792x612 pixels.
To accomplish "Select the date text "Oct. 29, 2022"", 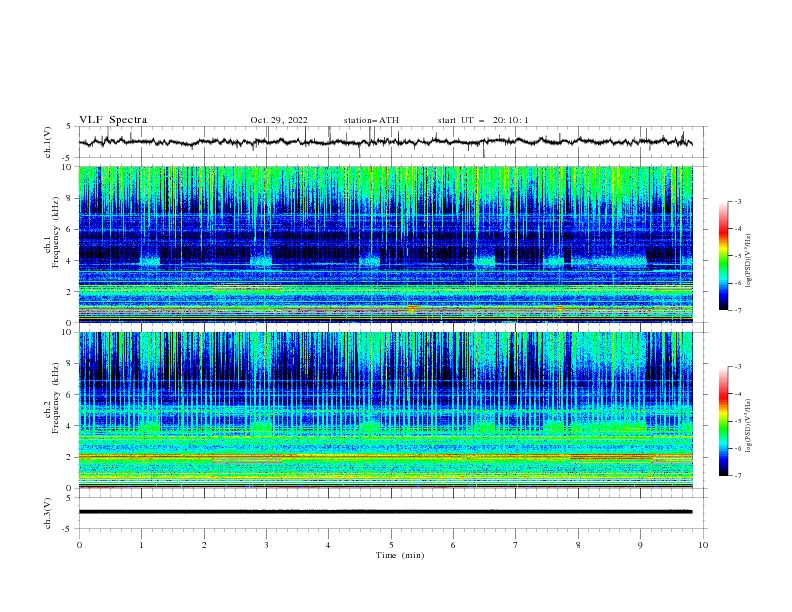I will click(x=279, y=120).
